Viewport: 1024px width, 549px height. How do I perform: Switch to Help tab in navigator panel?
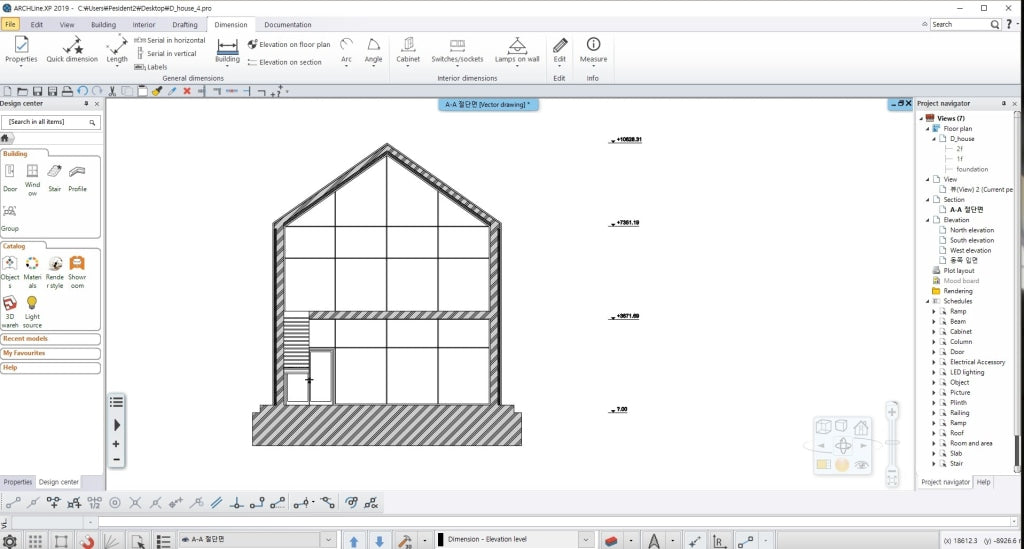tap(983, 482)
